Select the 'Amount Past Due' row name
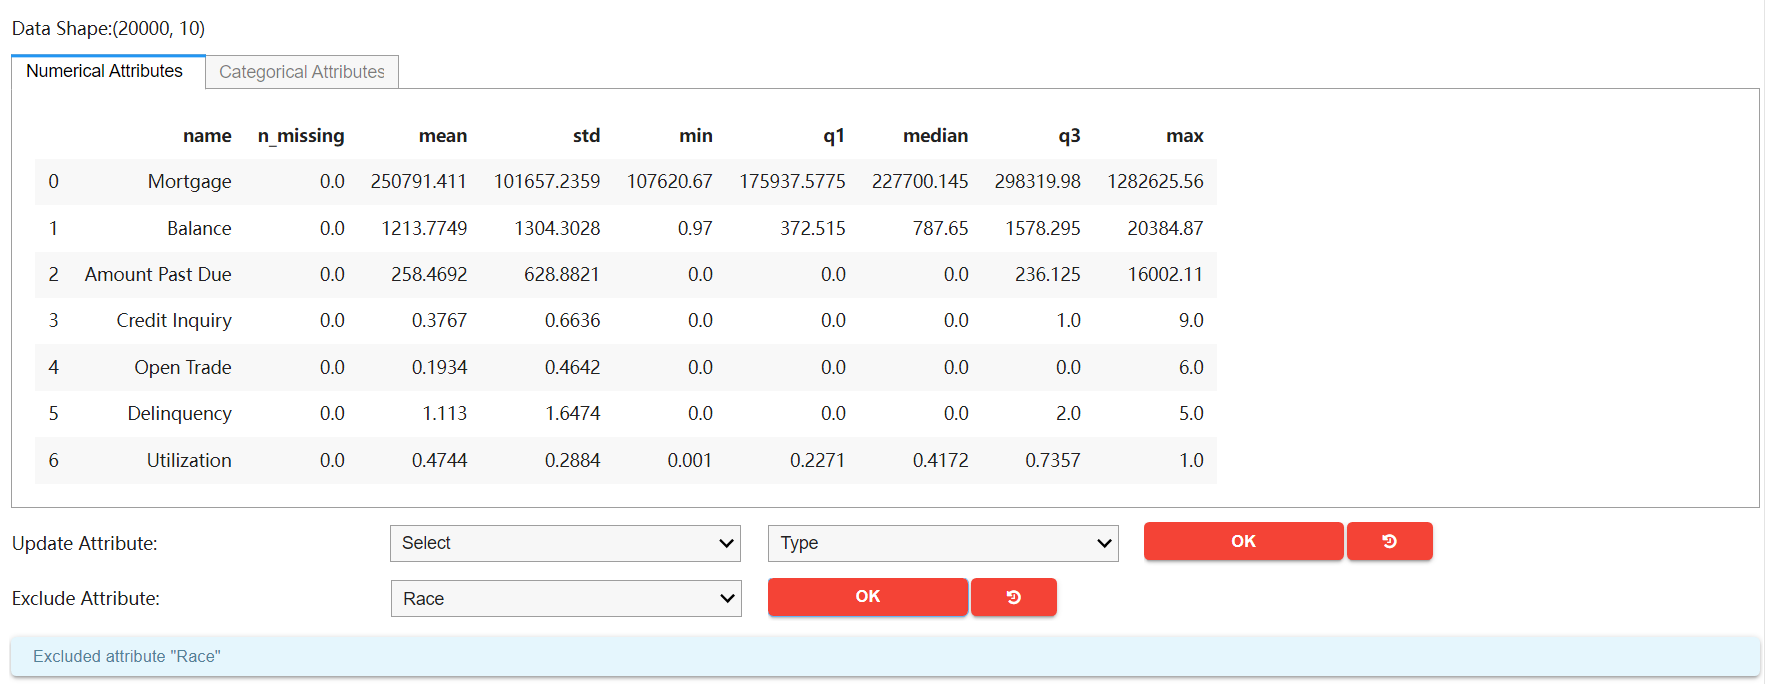Viewport: 1765px width, 684px height. tap(158, 275)
